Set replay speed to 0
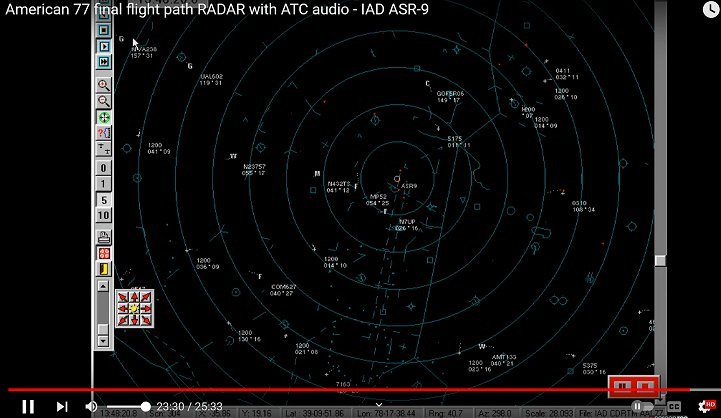The height and width of the screenshot is (418, 721). (103, 168)
